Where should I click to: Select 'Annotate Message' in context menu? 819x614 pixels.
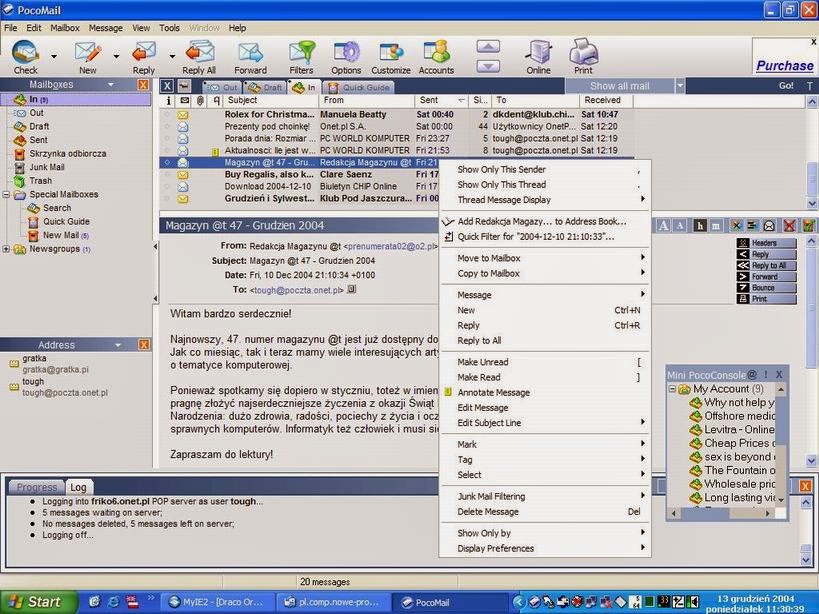pos(545,393)
